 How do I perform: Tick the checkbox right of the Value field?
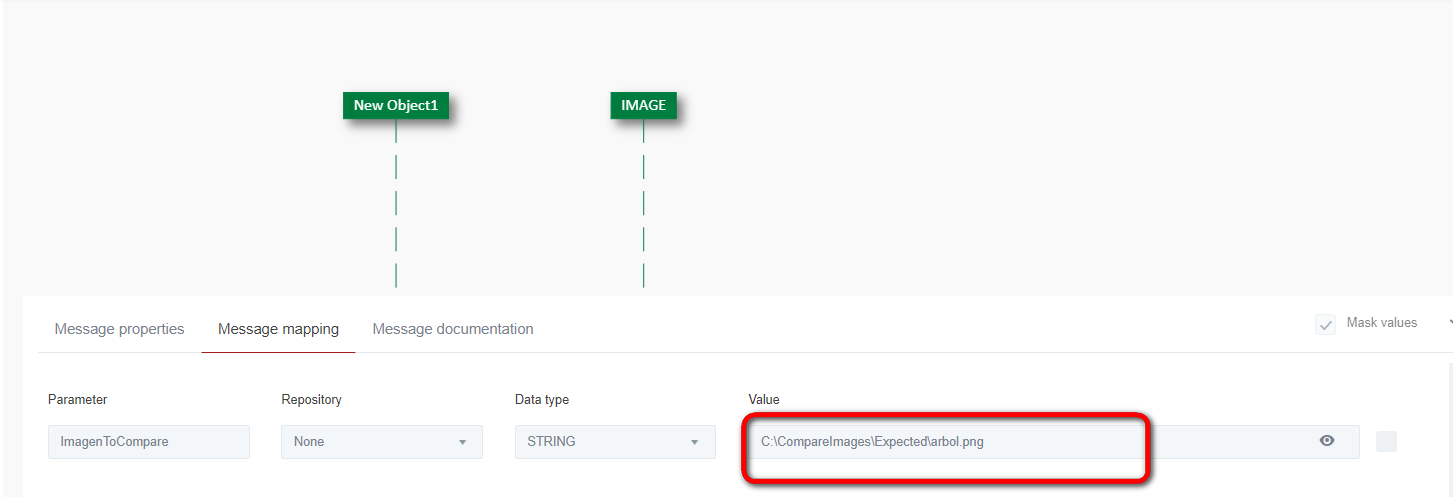pyautogui.click(x=1386, y=441)
